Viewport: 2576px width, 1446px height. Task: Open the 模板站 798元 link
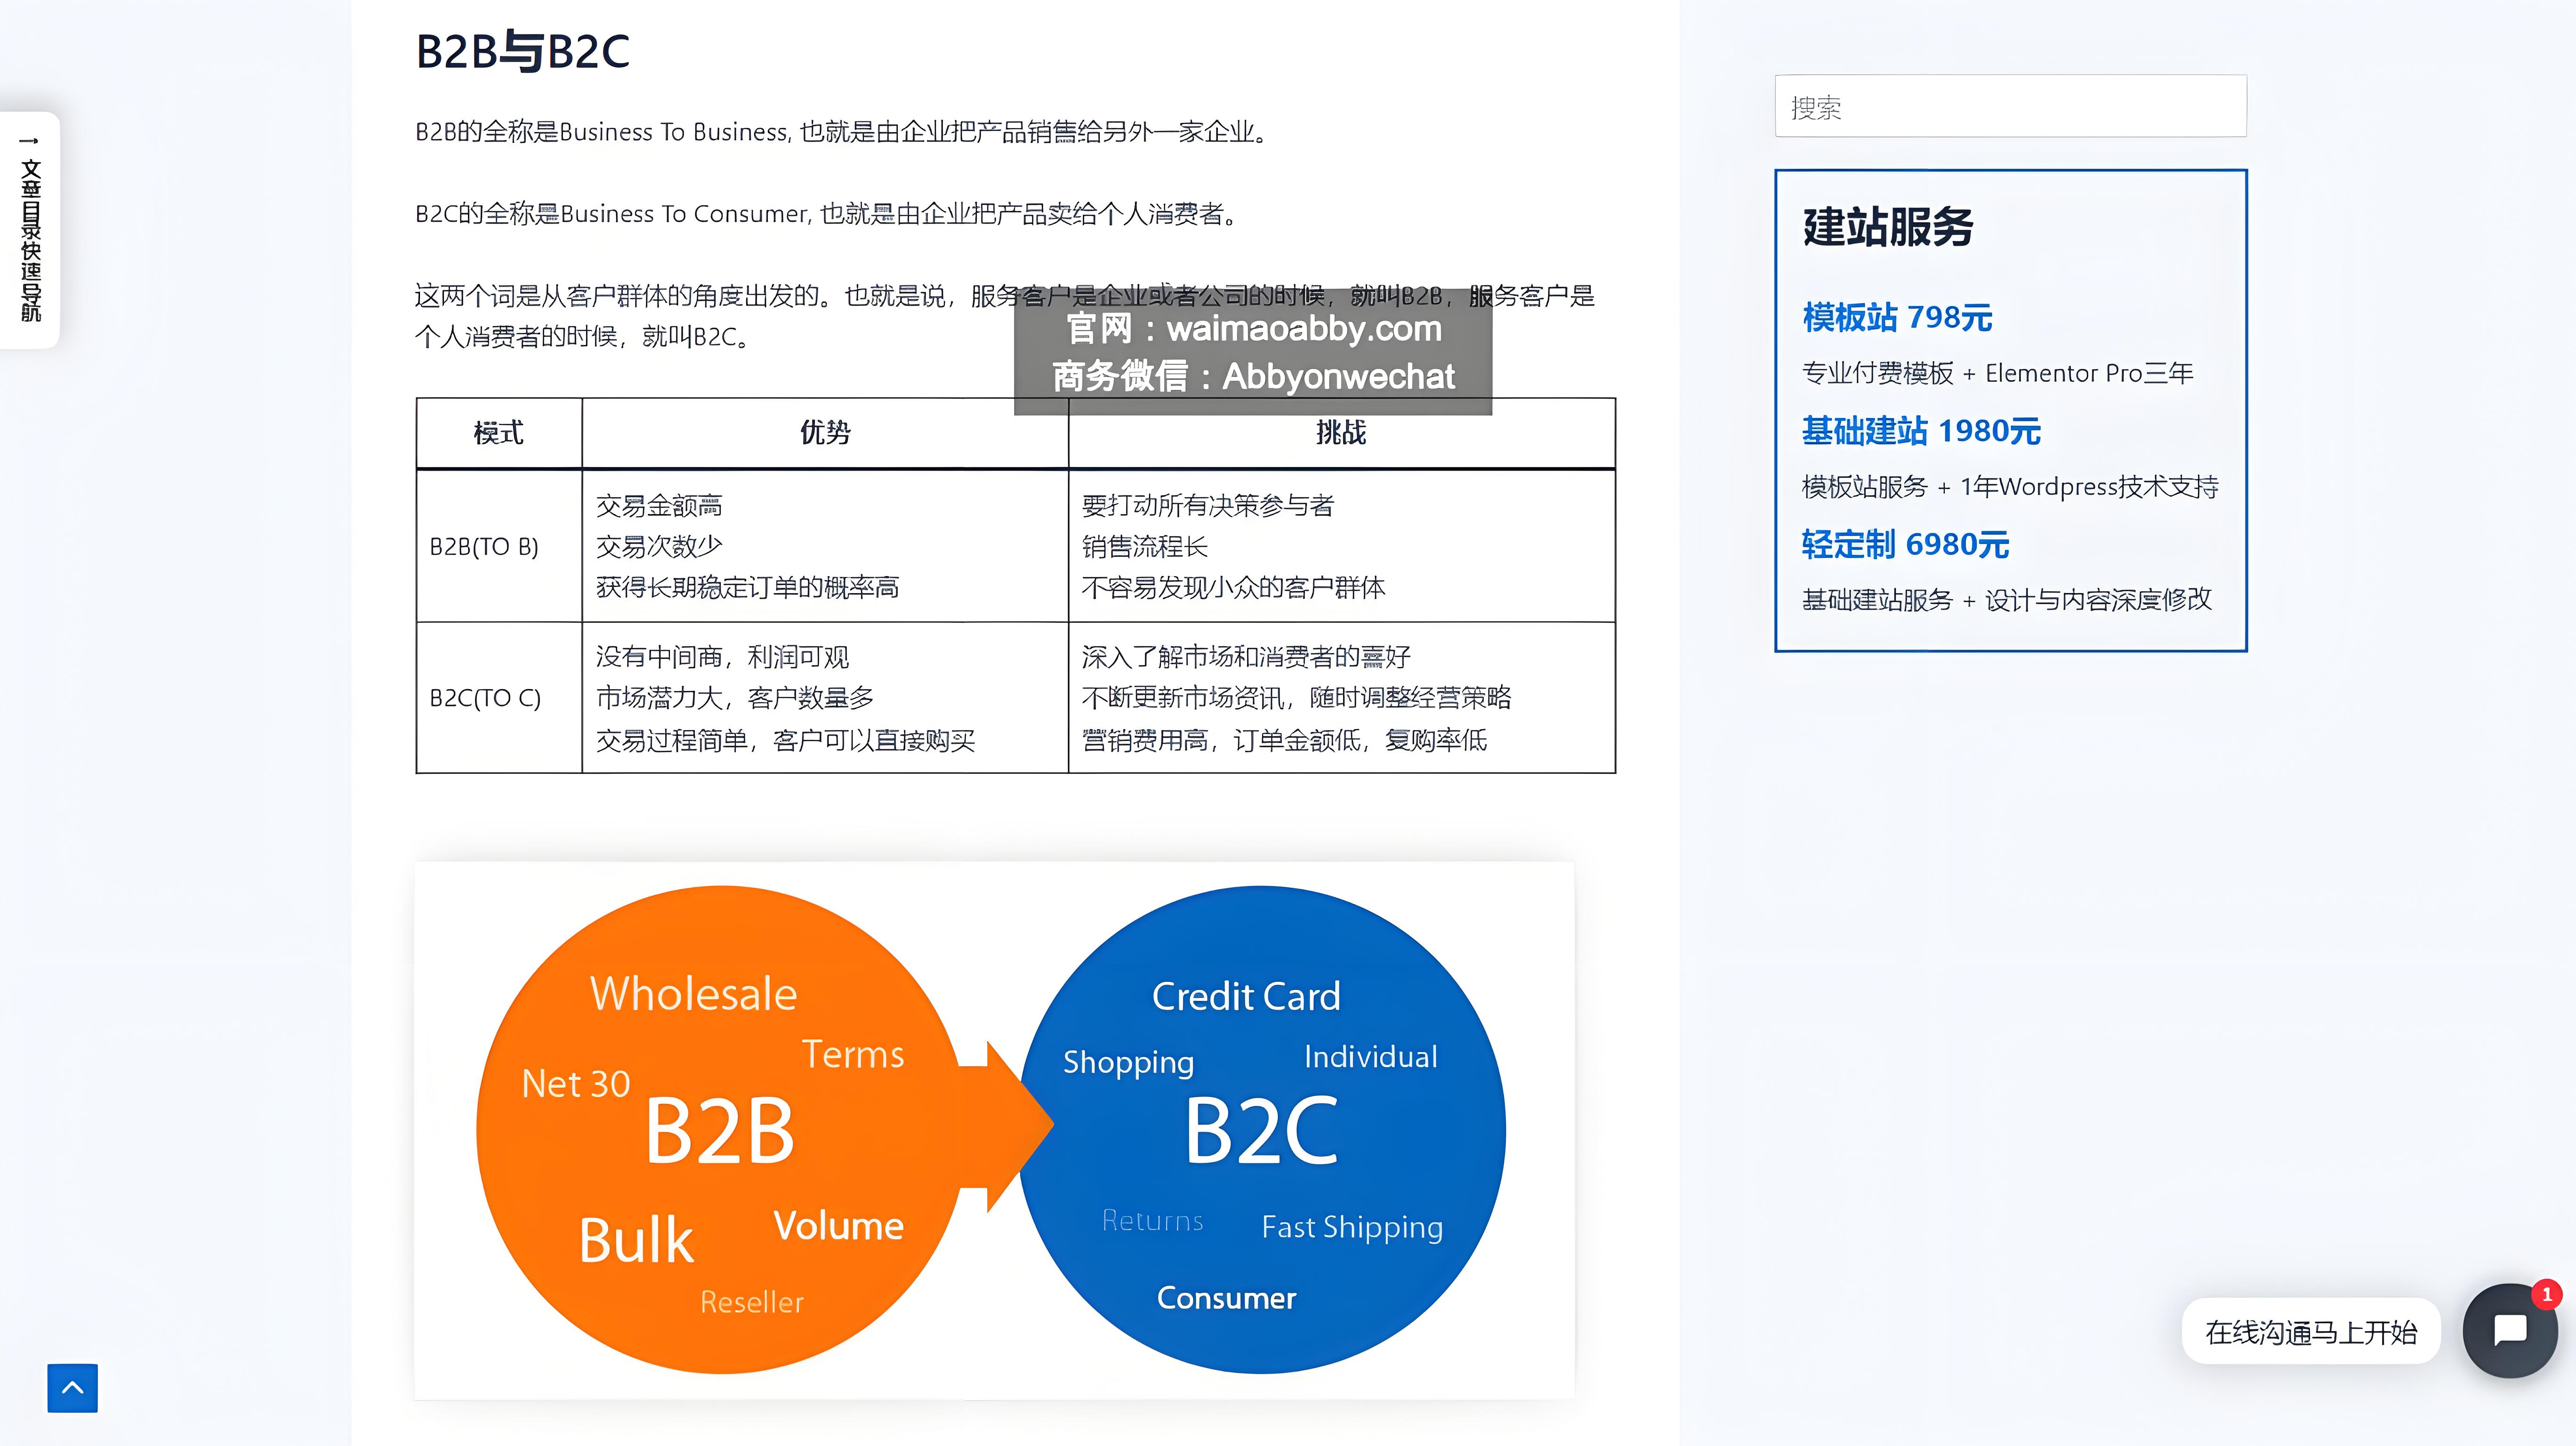1896,317
